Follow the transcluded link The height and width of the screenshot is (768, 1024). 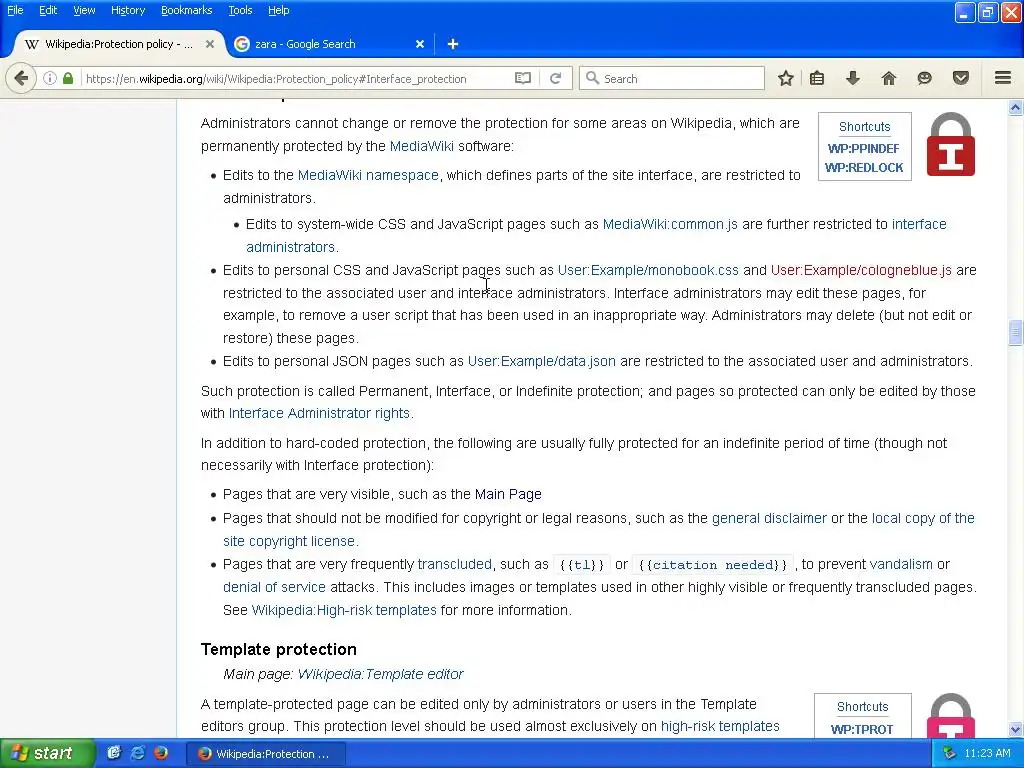tap(455, 564)
